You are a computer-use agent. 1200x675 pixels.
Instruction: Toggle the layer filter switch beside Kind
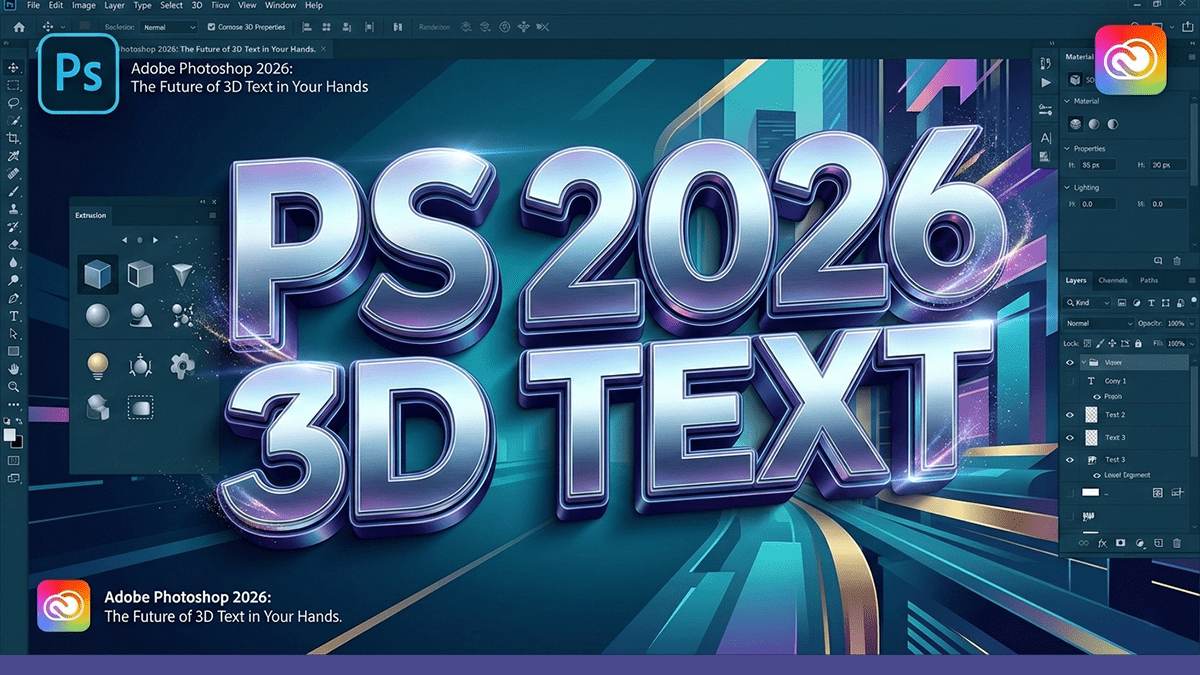(x=1194, y=301)
